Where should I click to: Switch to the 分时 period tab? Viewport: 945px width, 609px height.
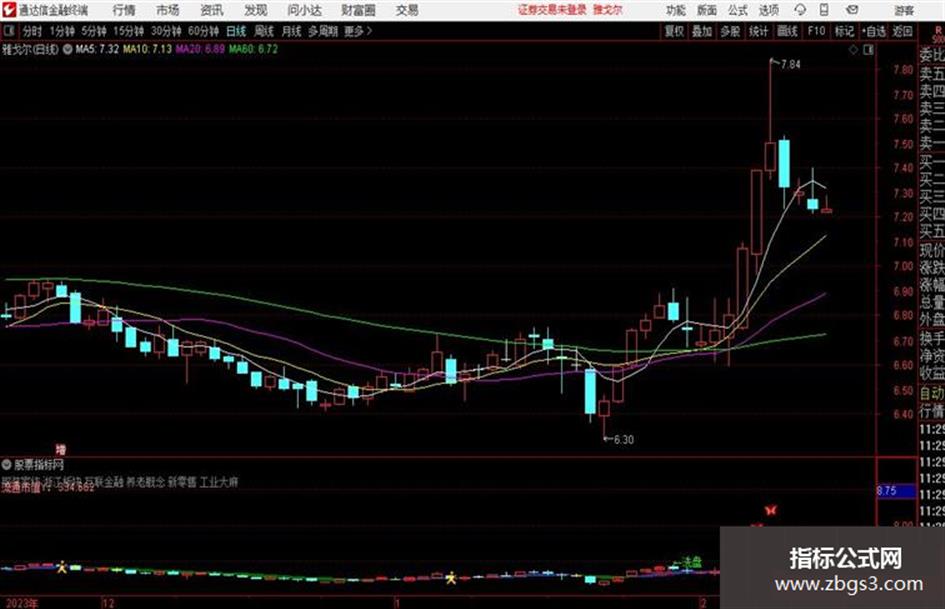pos(32,31)
